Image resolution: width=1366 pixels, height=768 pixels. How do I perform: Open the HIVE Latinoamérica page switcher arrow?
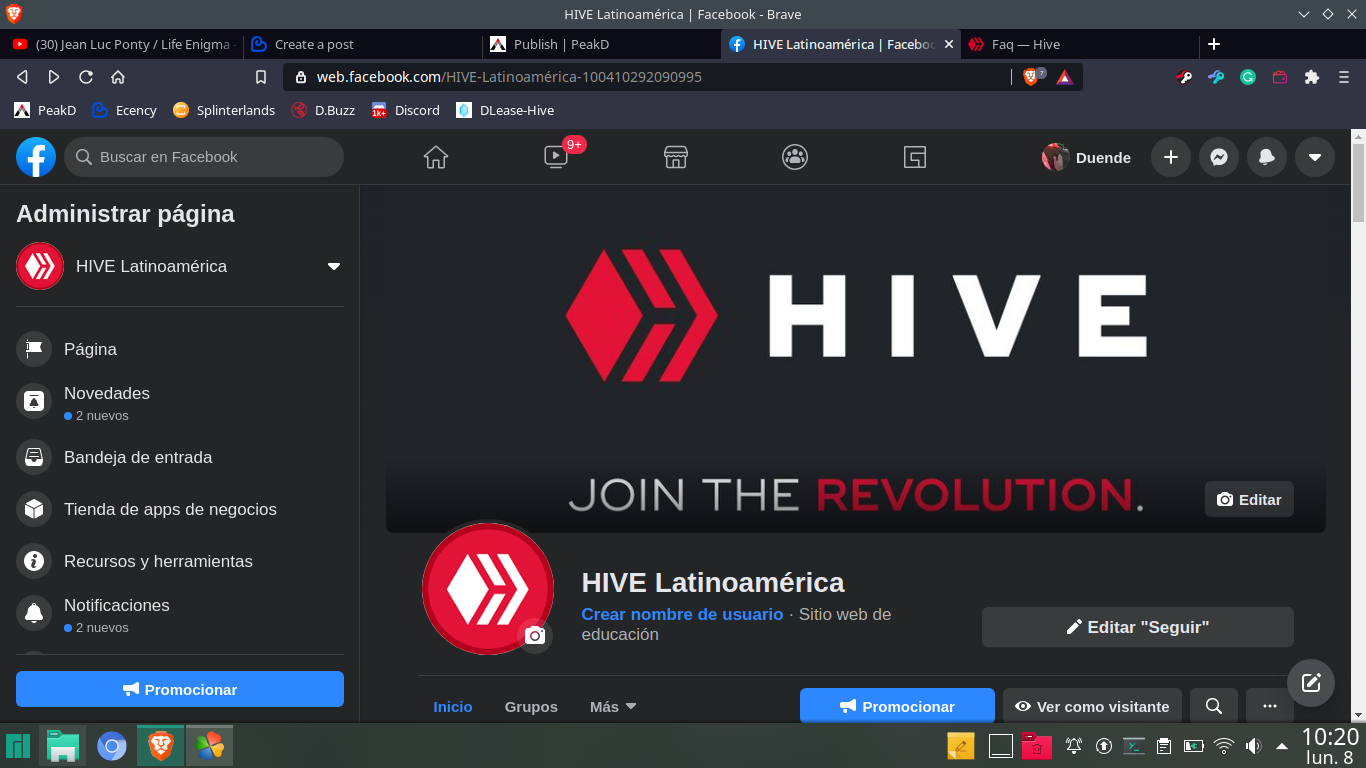[333, 266]
